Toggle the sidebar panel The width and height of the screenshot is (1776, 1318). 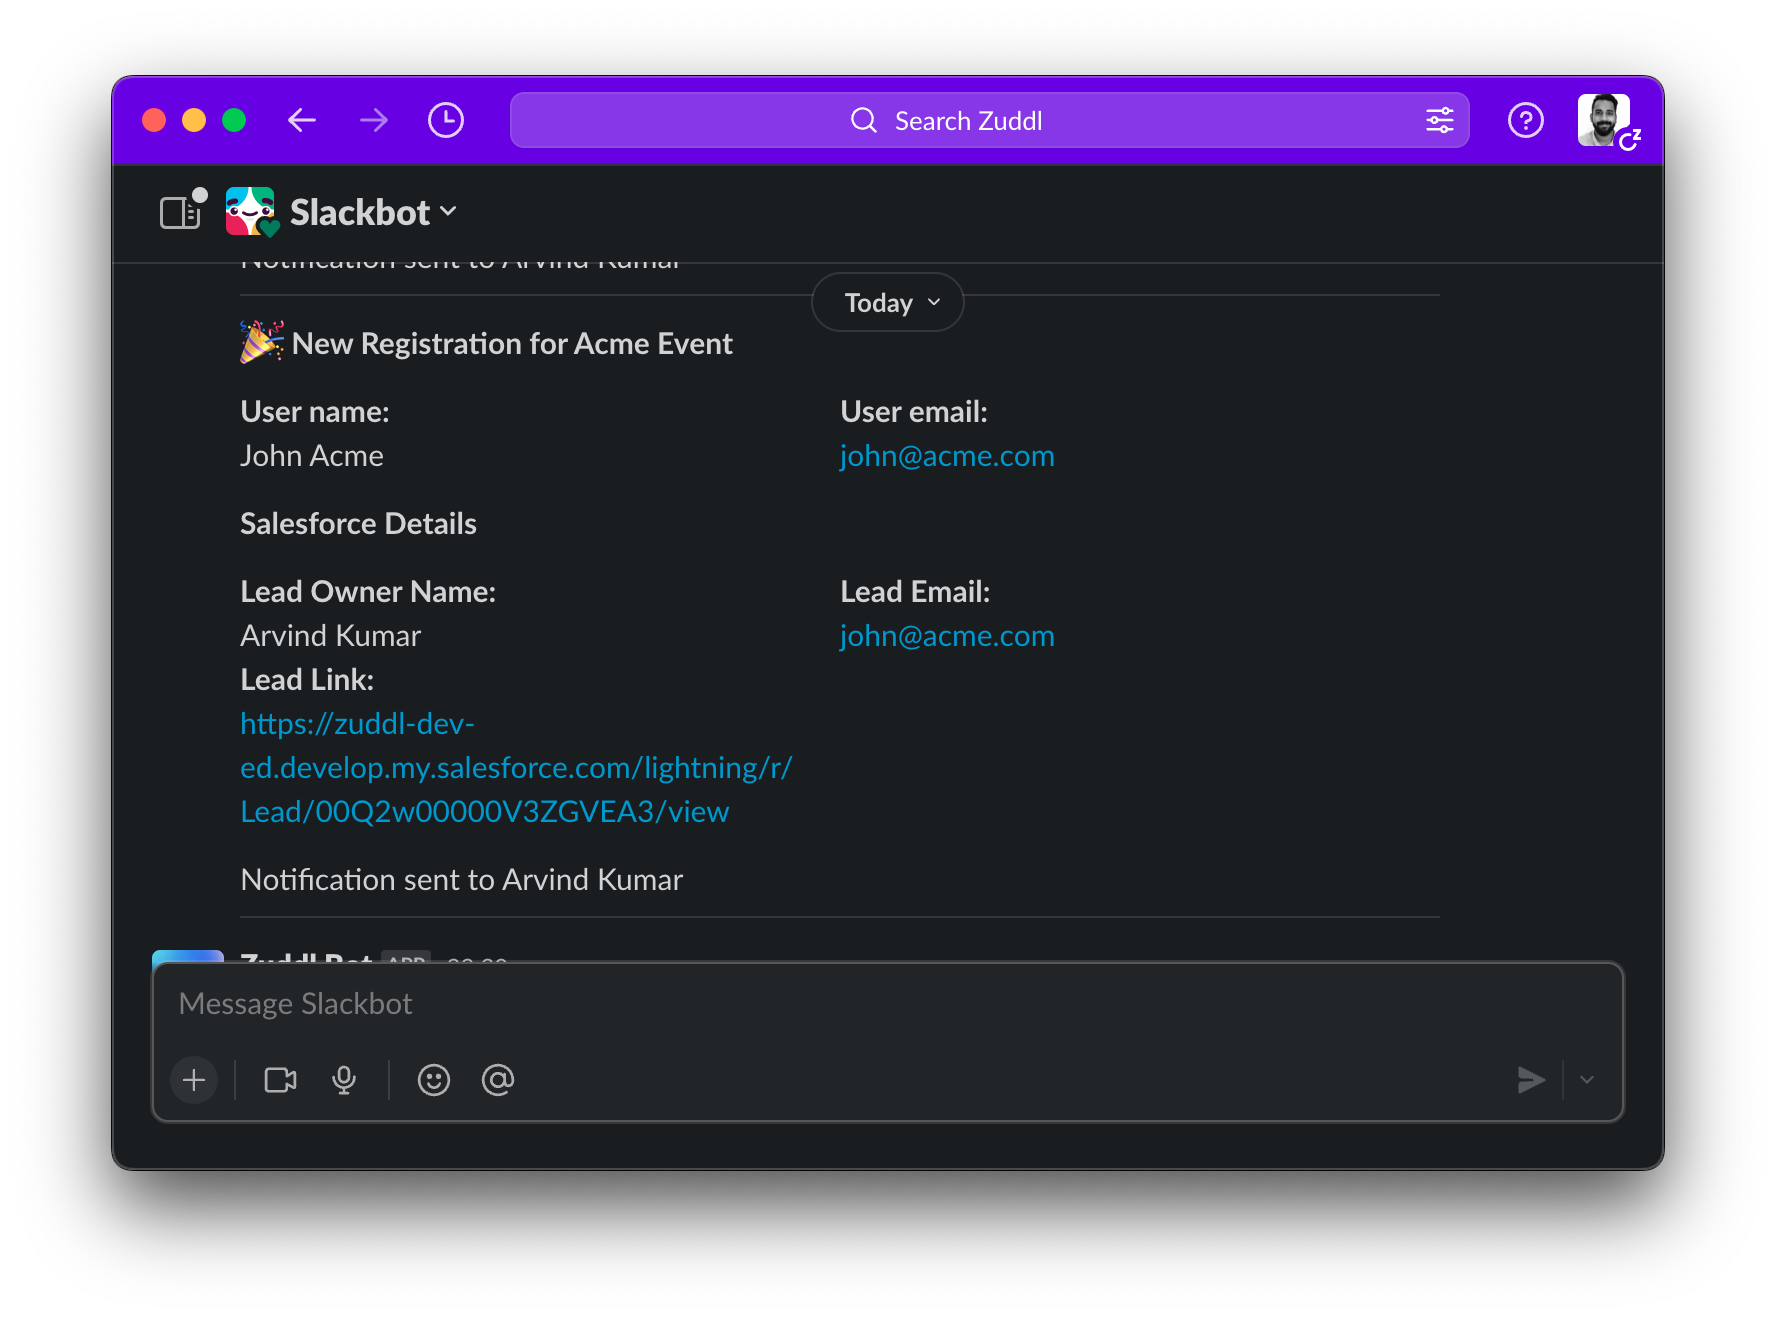(181, 212)
